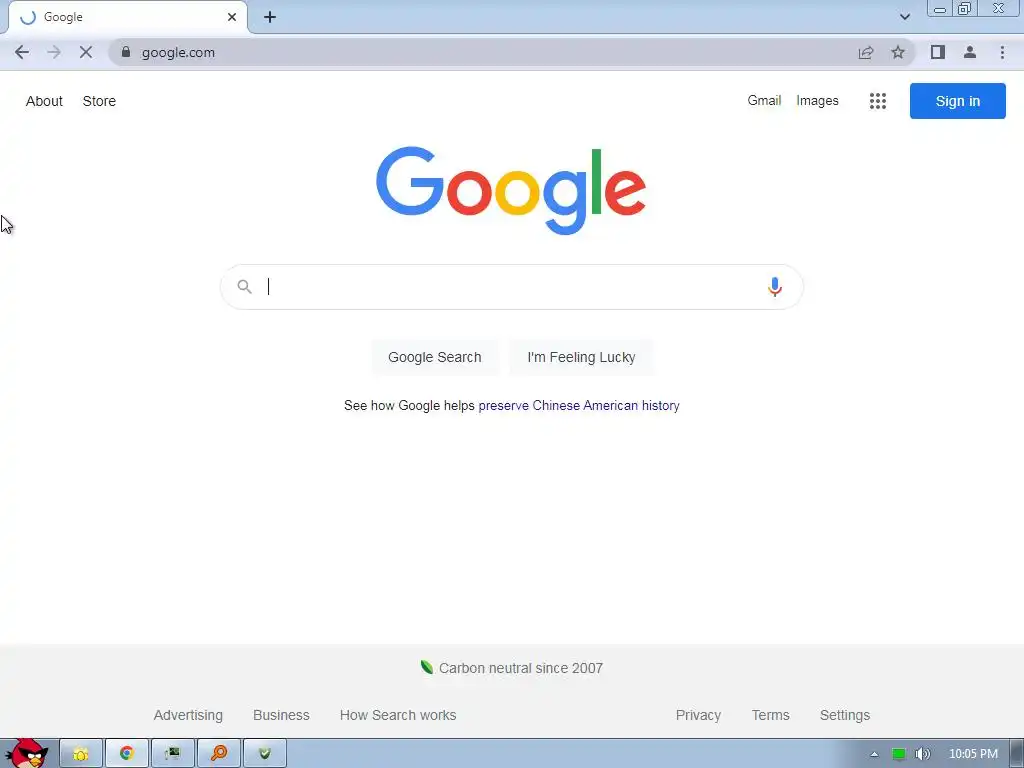
Task: Open the Business footer link
Action: click(281, 715)
